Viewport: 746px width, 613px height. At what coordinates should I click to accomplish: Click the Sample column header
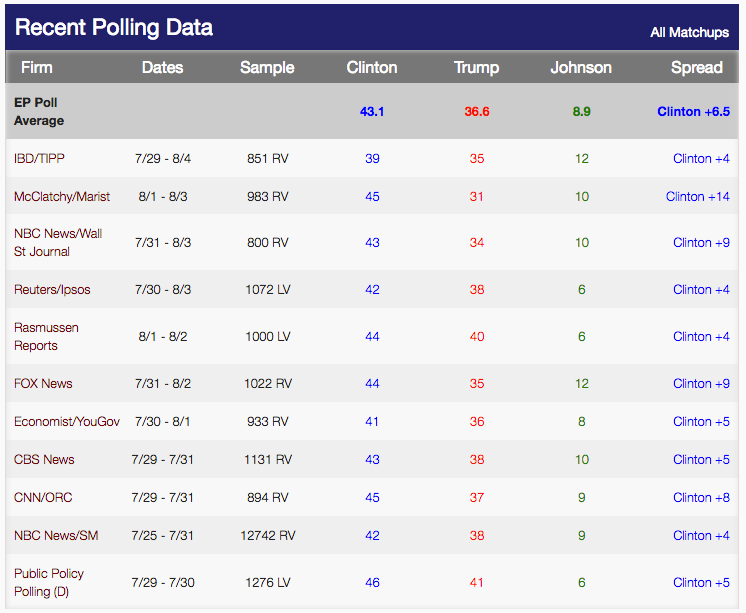267,68
